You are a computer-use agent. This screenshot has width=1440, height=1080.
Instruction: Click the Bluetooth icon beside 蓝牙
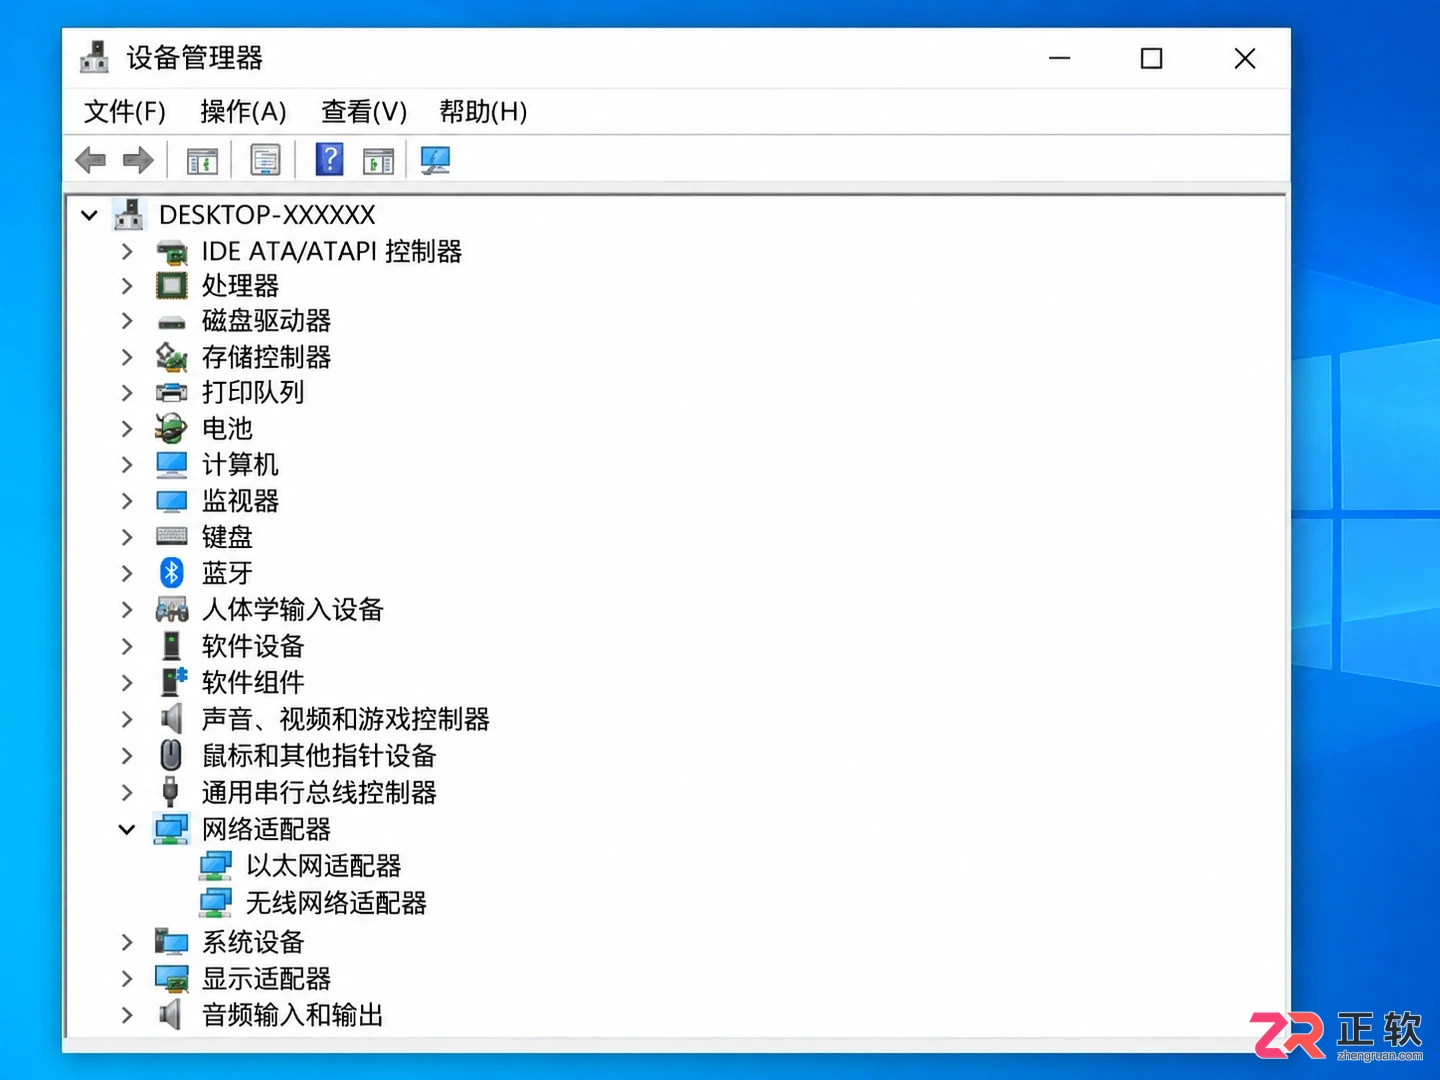tap(172, 573)
